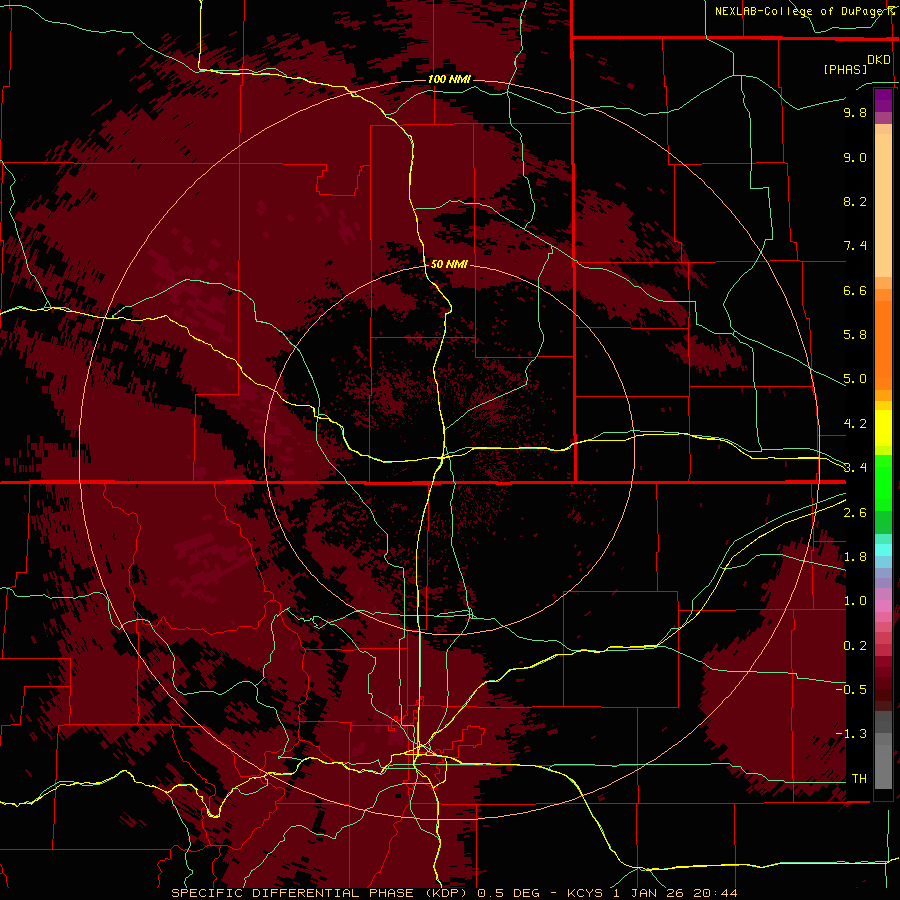Click the '9.0' scale value
Viewport: 900px width, 900px height.
(855, 157)
